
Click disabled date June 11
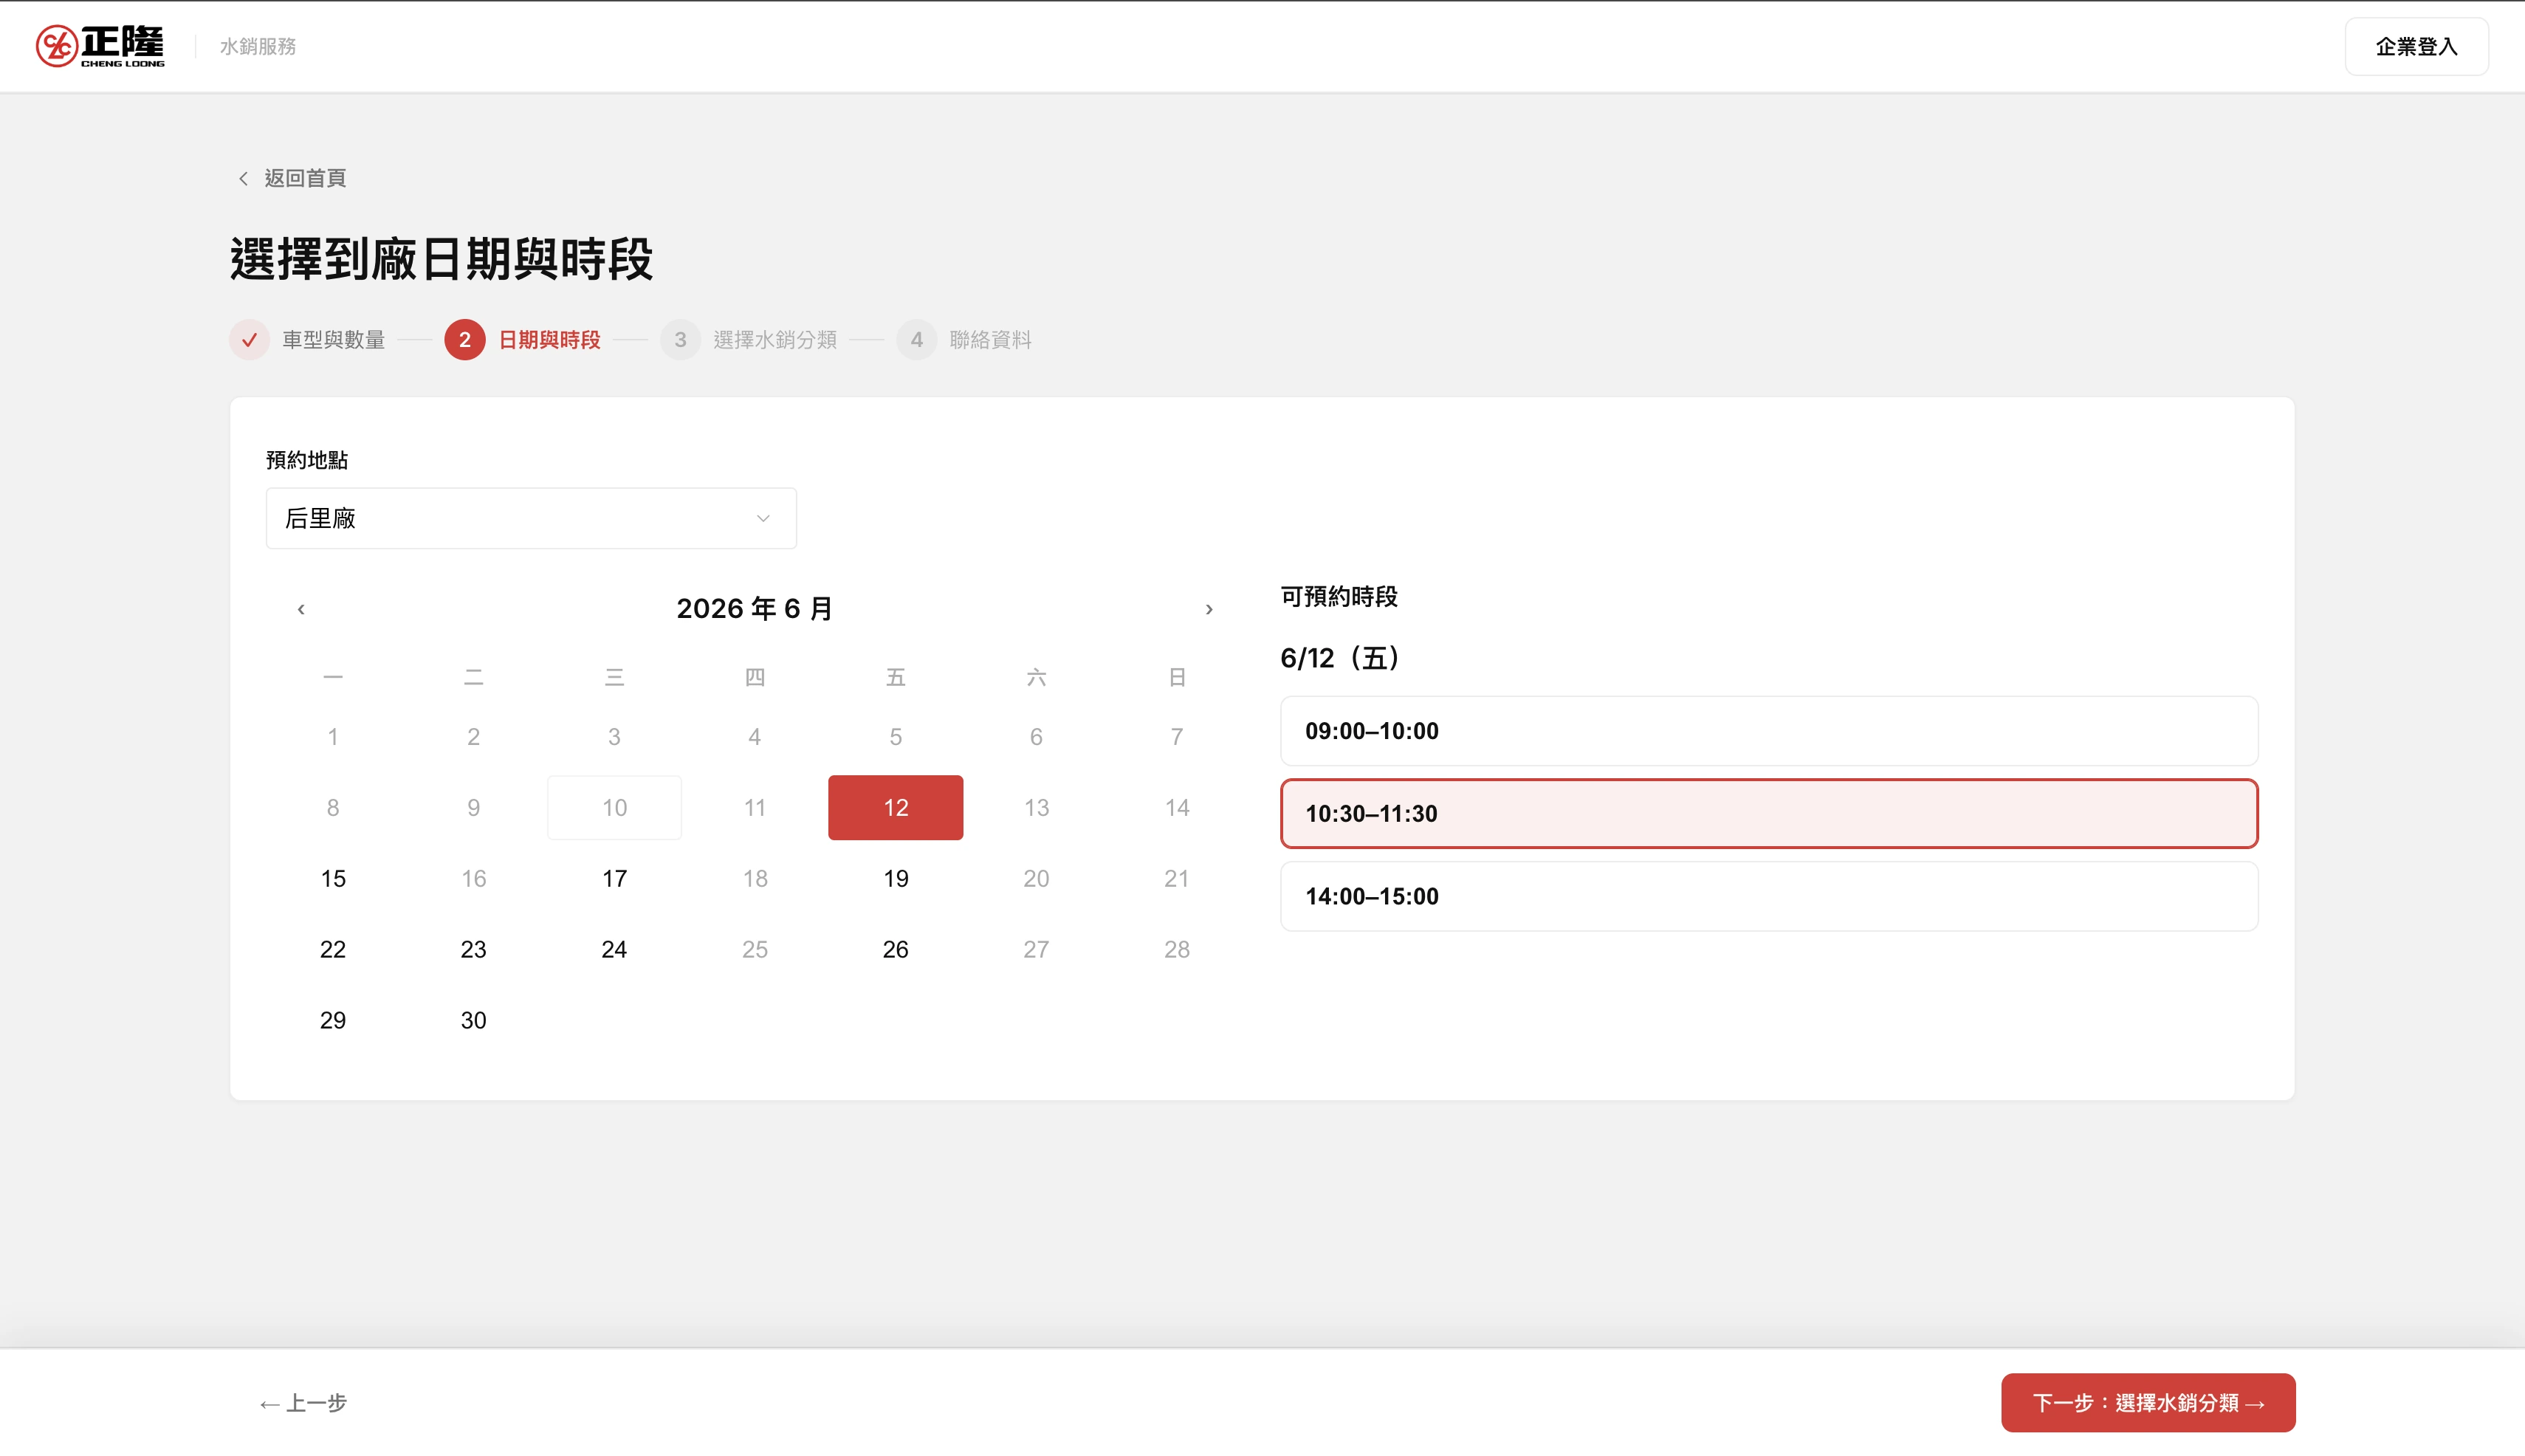755,808
